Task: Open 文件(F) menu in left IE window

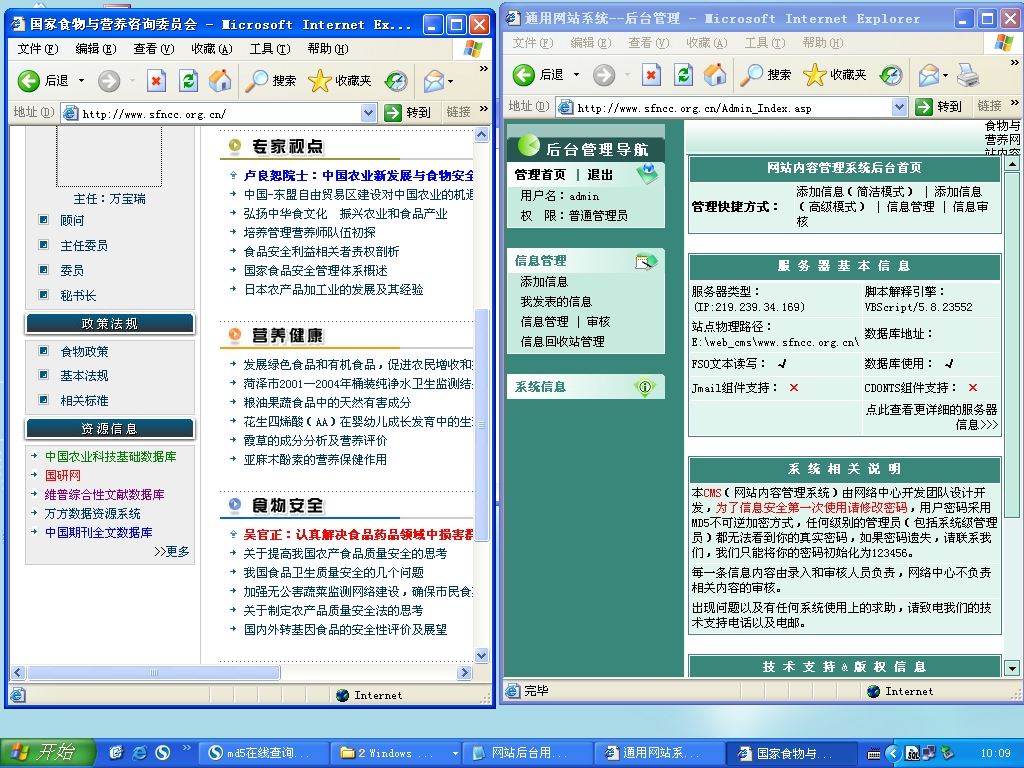Action: [38, 48]
